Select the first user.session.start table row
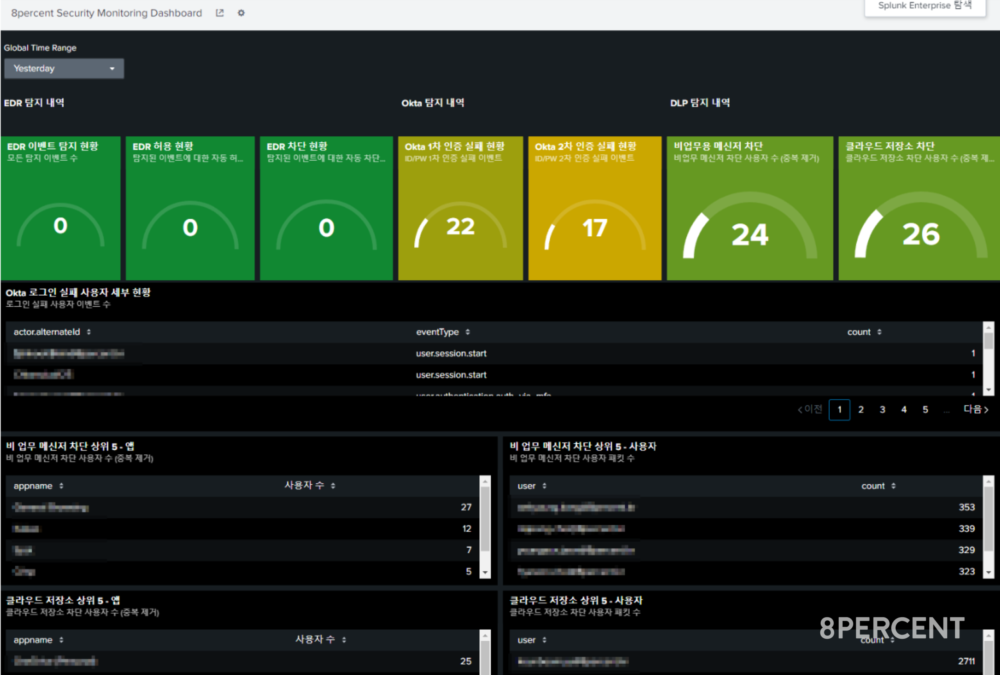The height and width of the screenshot is (675, 1000). 450,354
